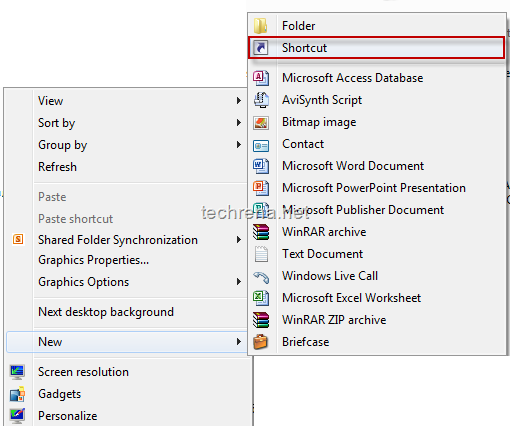This screenshot has width=510, height=426.
Task: Click the Folder icon in New submenu
Action: [260, 26]
